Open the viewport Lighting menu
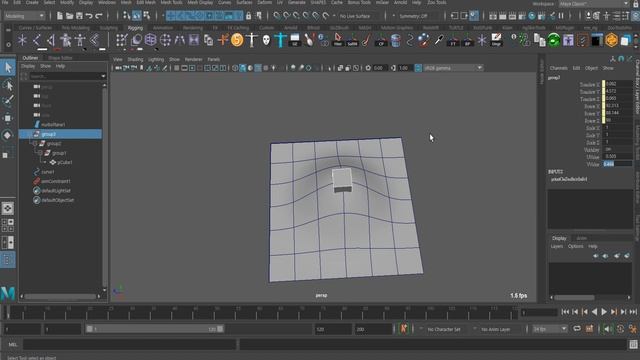640x360 pixels. click(x=156, y=60)
